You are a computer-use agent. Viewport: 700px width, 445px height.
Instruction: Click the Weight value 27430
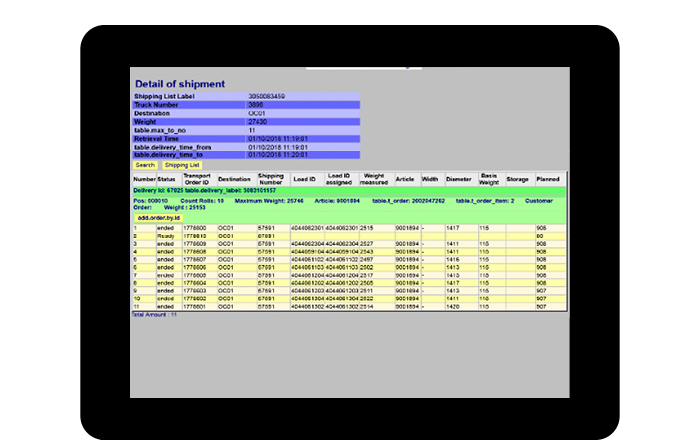(x=258, y=122)
